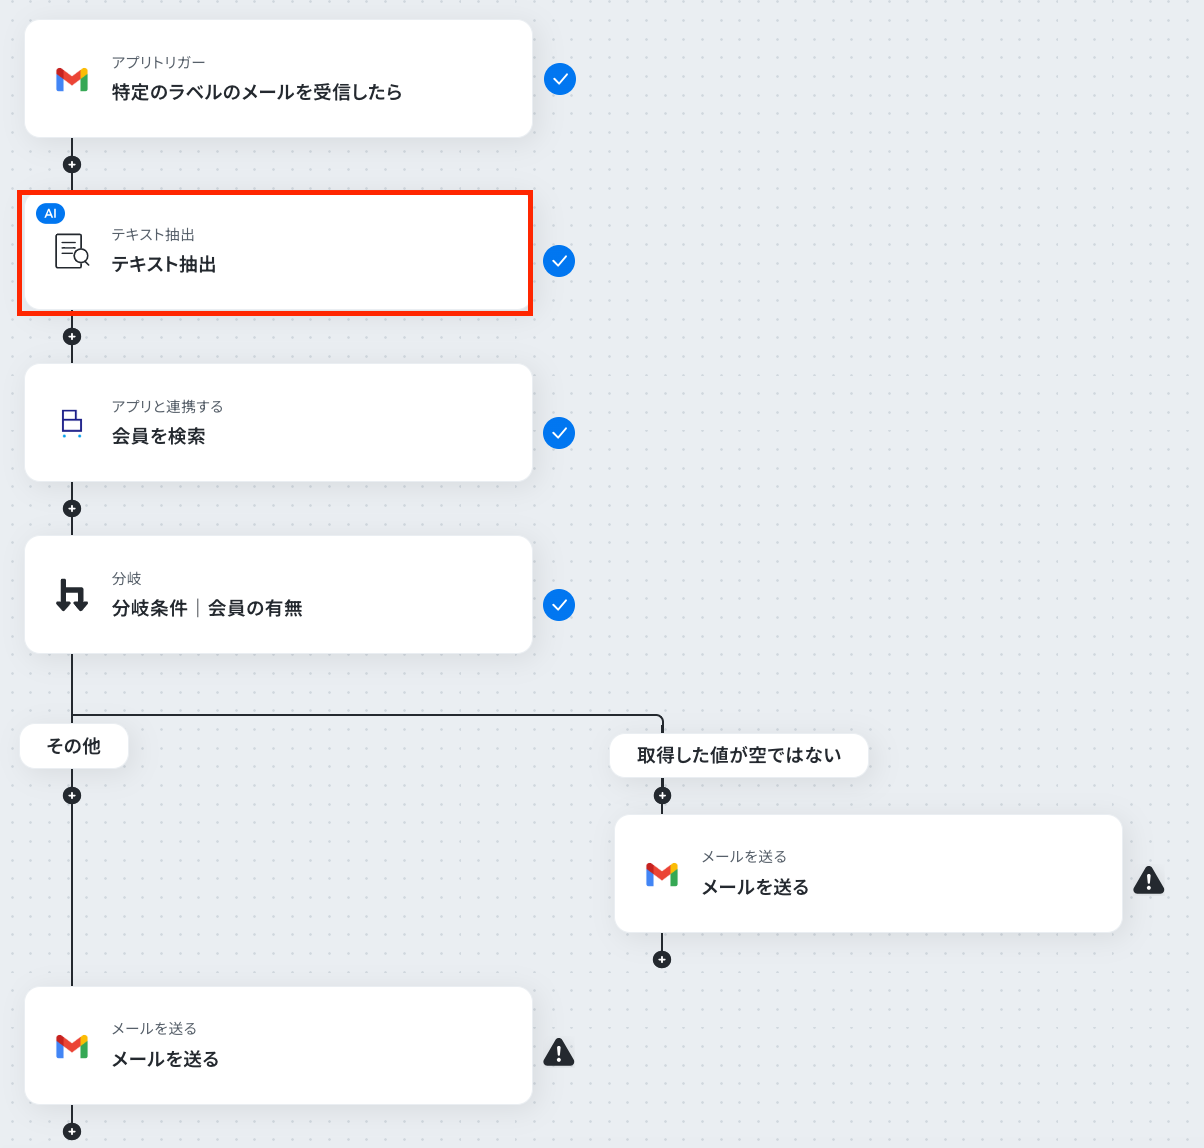The width and height of the screenshot is (1204, 1148).
Task: Click the branch arrows icon on 分岐 step
Action: [x=72, y=595]
